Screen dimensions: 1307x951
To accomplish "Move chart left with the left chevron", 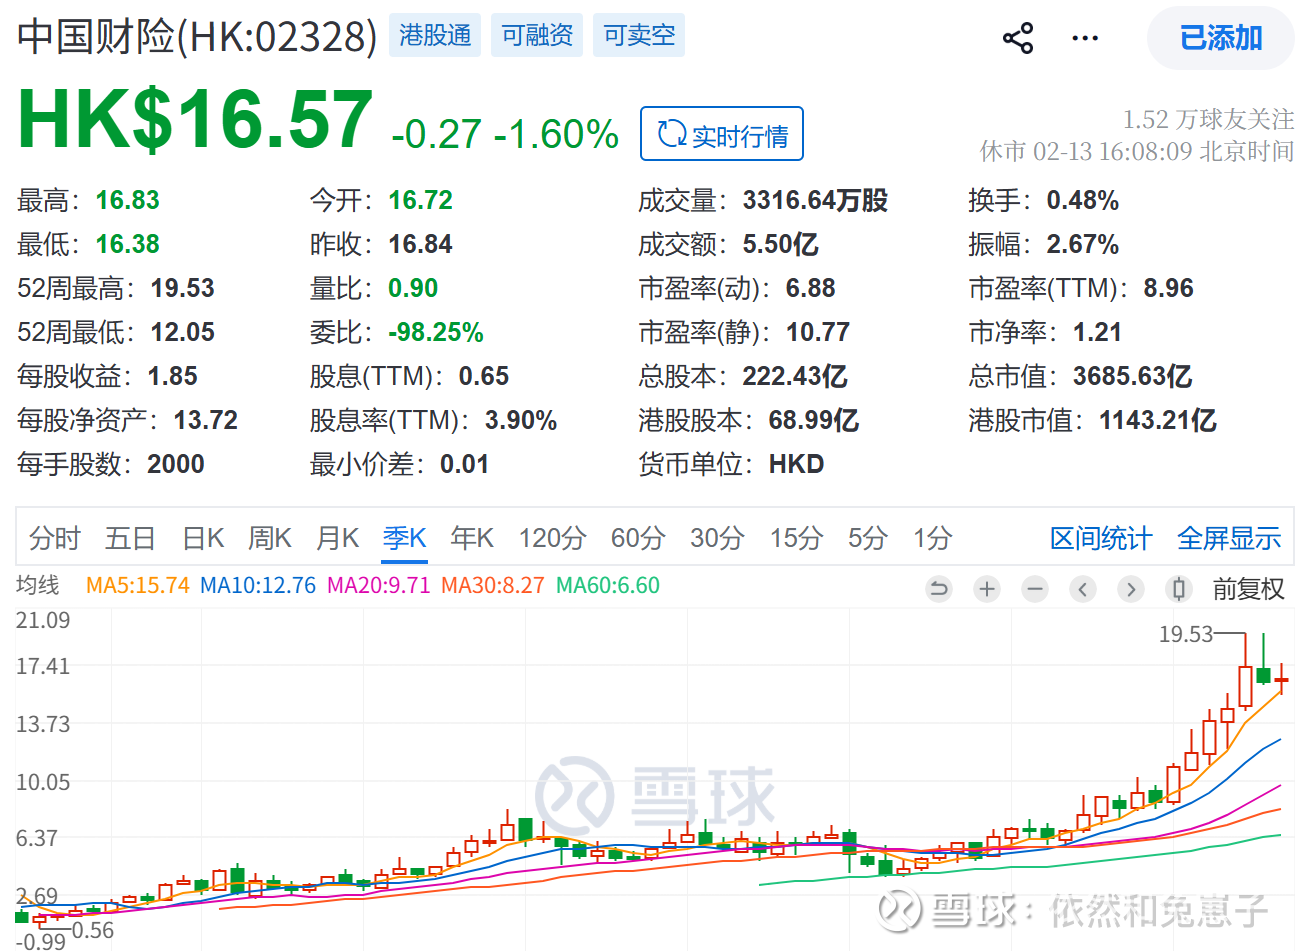I will pos(1083,589).
